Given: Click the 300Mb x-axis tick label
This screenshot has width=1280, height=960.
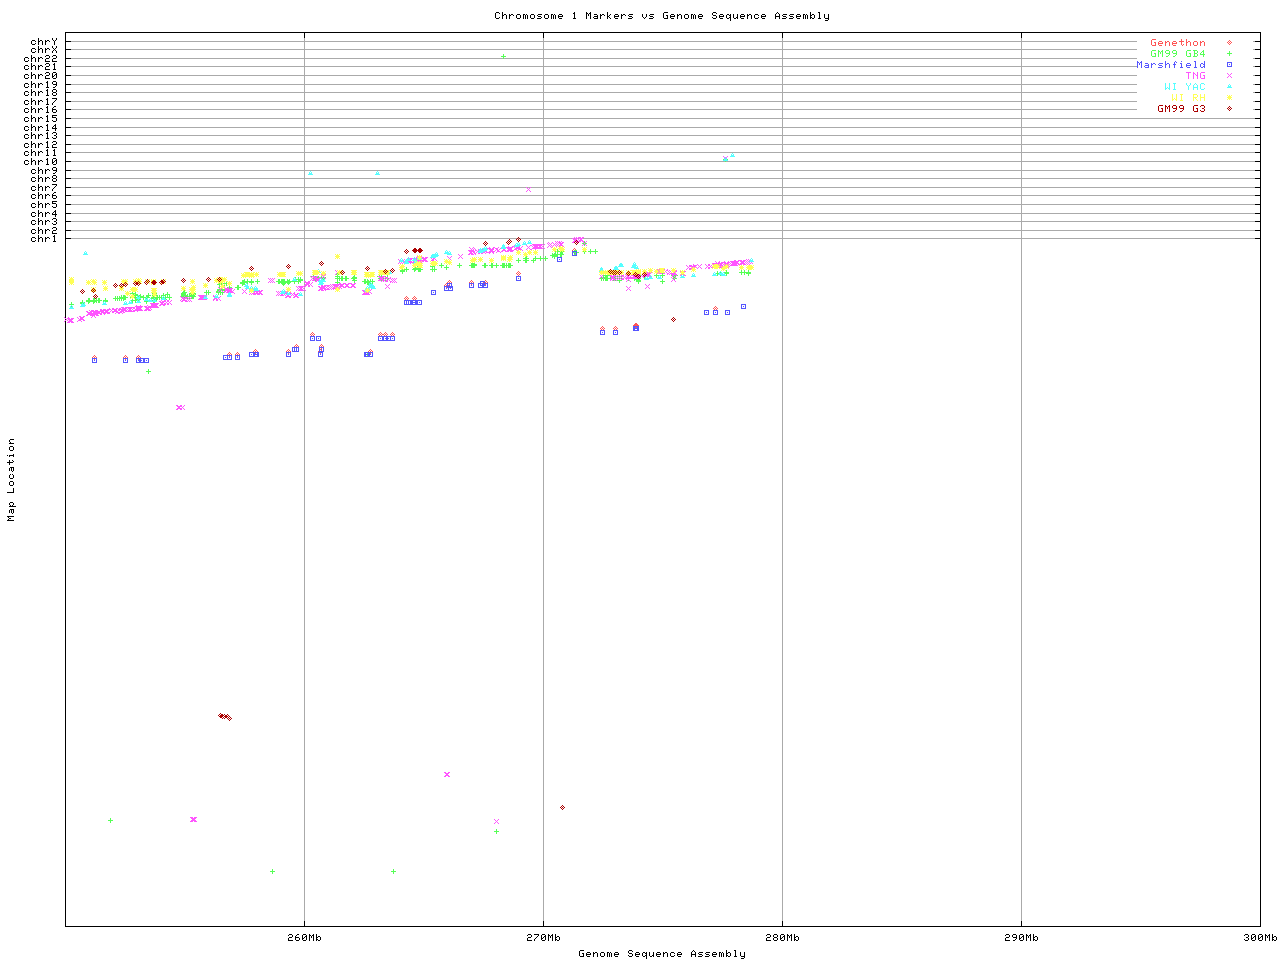Looking at the screenshot, I should pyautogui.click(x=1259, y=937).
